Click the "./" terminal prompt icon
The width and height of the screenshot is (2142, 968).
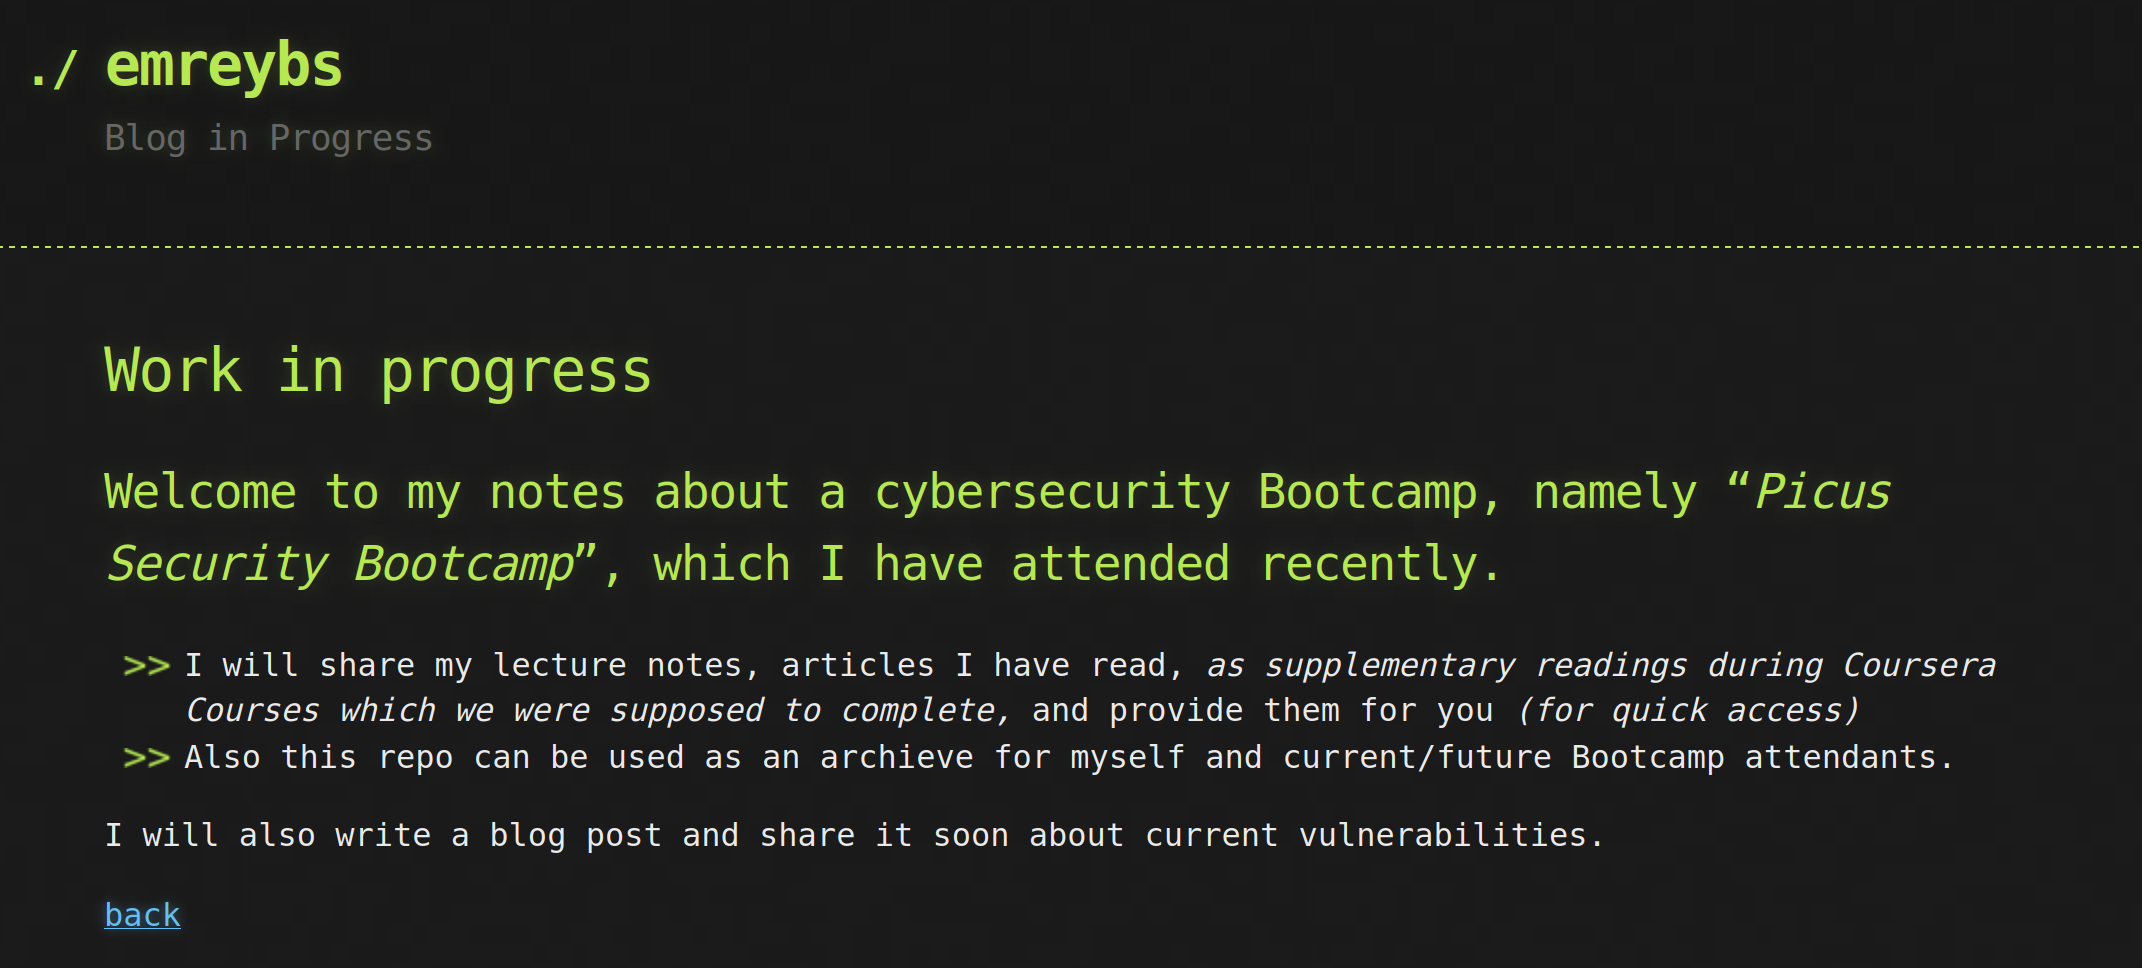55,67
